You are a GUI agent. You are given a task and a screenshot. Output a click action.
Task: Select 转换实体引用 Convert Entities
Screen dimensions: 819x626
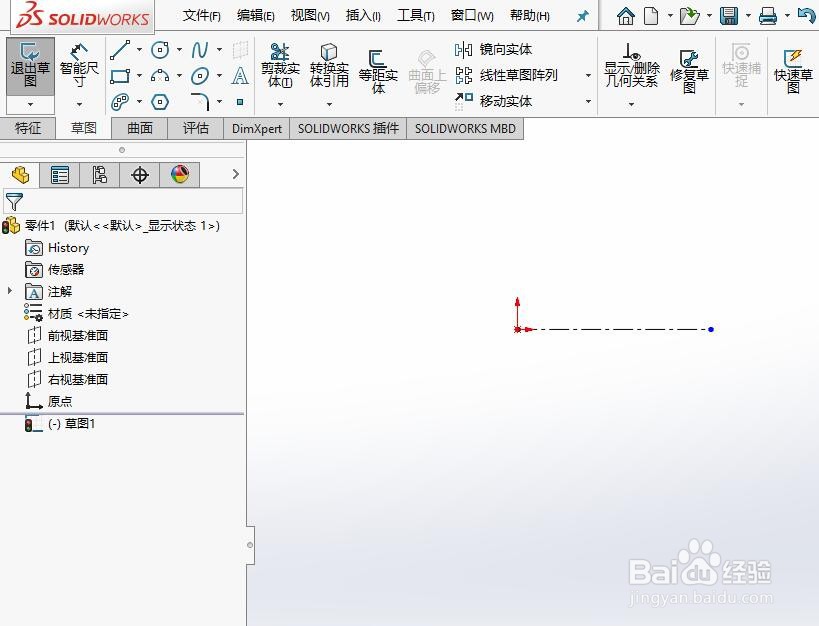pos(329,63)
